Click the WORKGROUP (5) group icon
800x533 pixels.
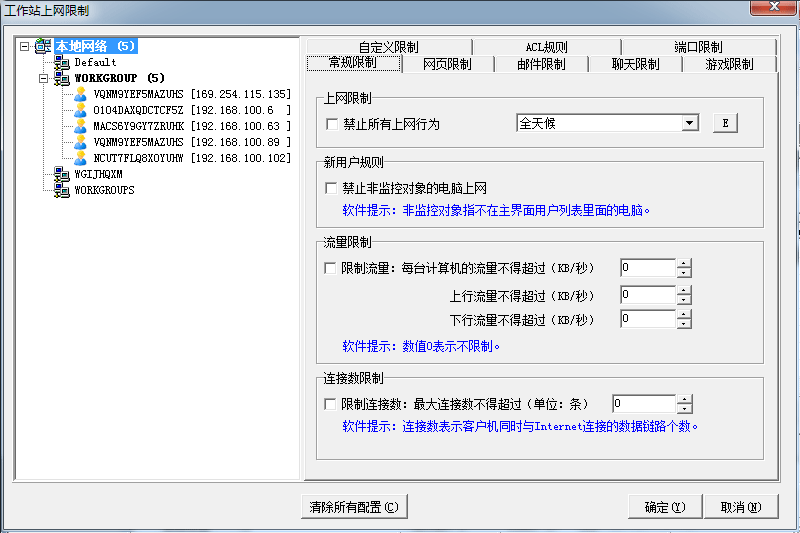tap(62, 78)
